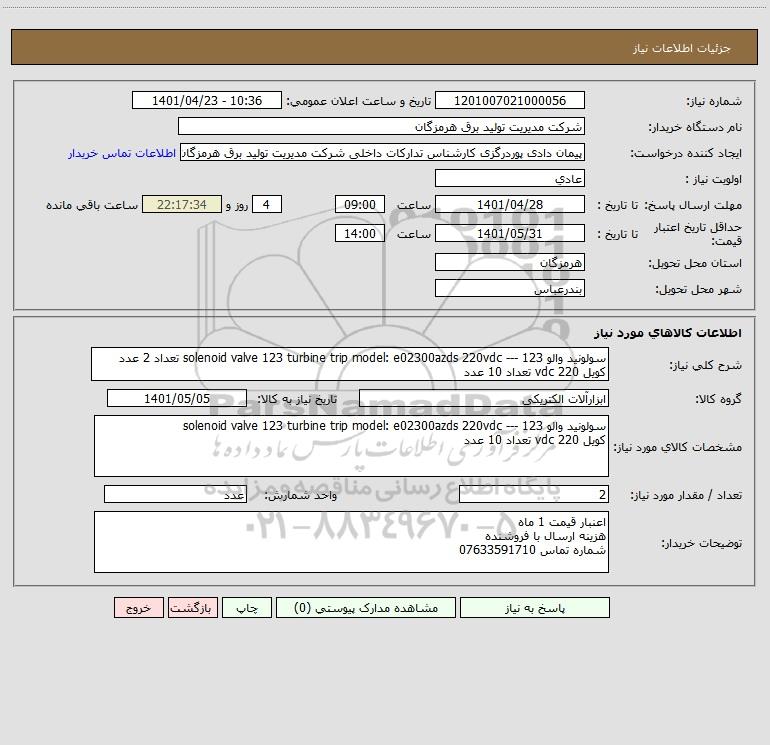Screen dimensions: 770x745
Task: Click the جزئیات اطلاعات نیاز header title
Action: coord(682,48)
